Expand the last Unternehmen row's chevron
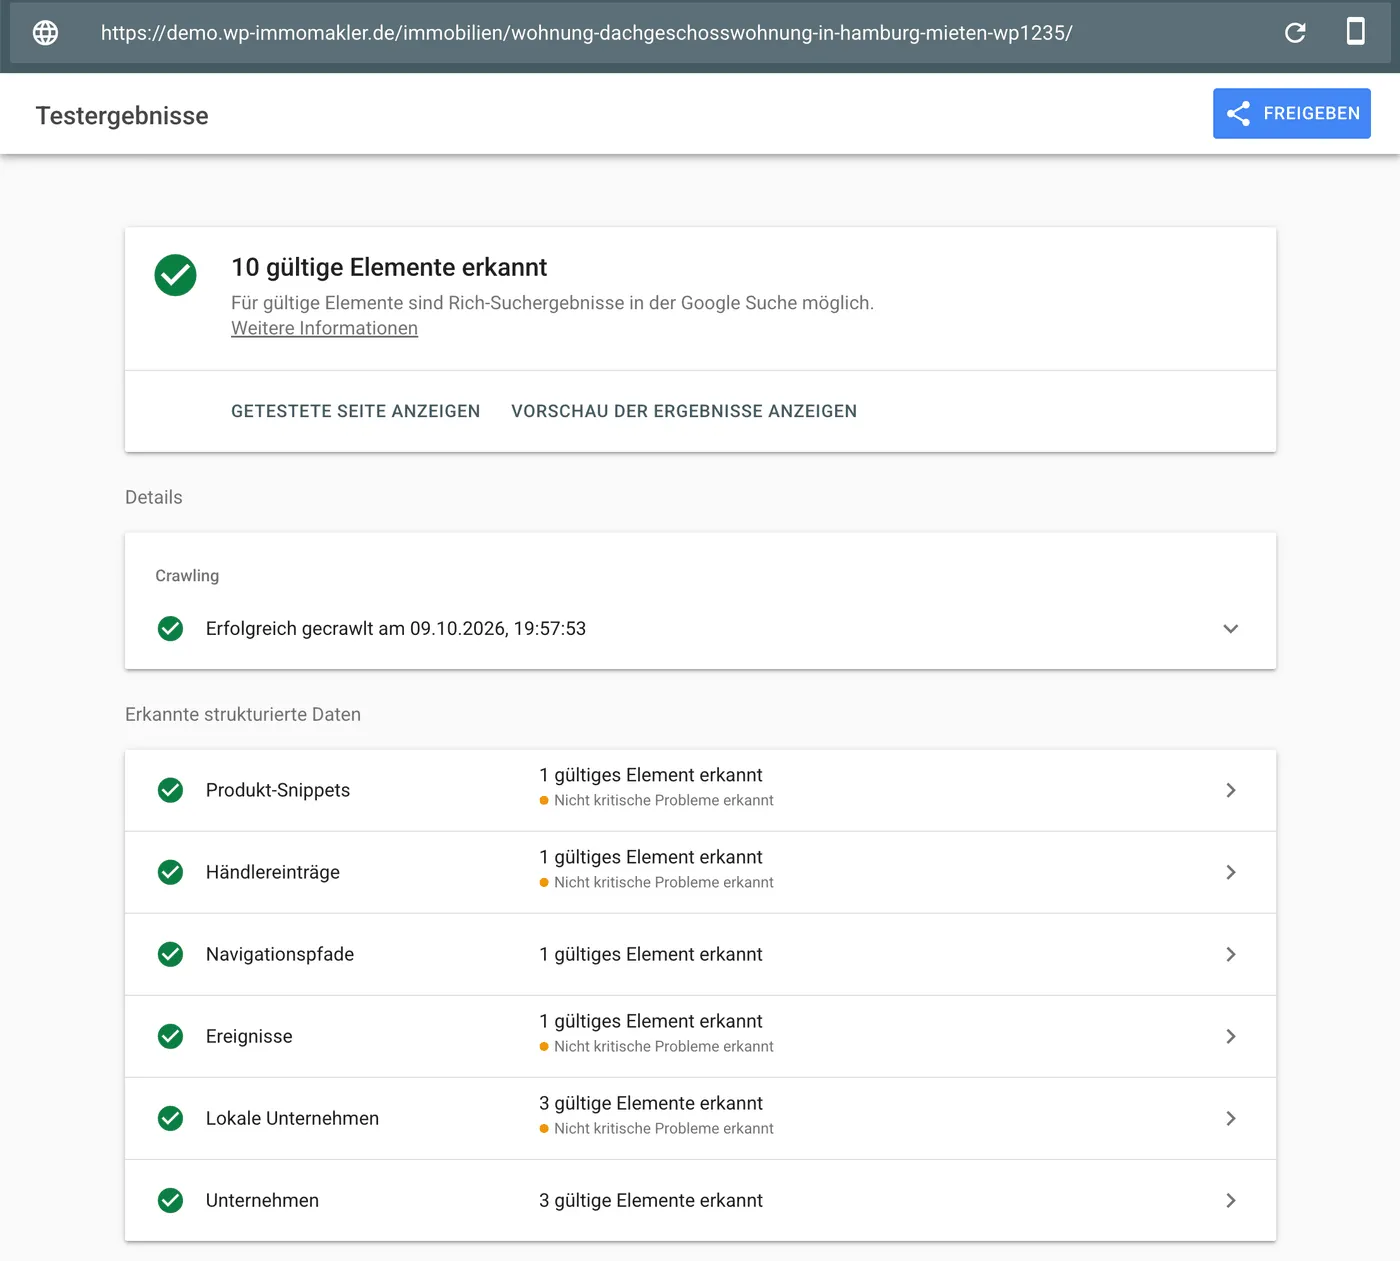 coord(1231,1200)
